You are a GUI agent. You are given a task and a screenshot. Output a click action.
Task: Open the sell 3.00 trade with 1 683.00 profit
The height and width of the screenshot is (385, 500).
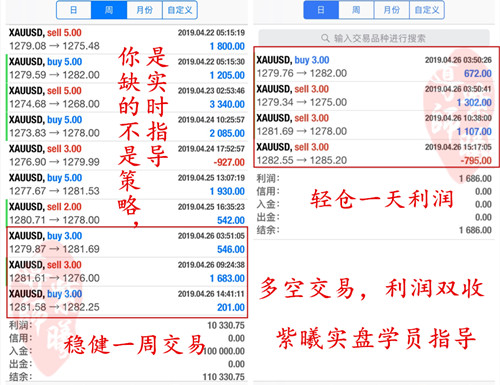pos(127,271)
